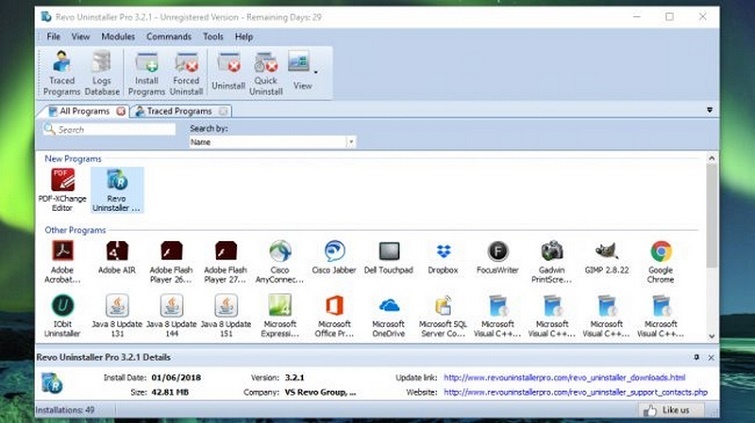Select the GIMP 2.8.22 program icon
Viewport: 755px width, 423px height.
[x=606, y=258]
